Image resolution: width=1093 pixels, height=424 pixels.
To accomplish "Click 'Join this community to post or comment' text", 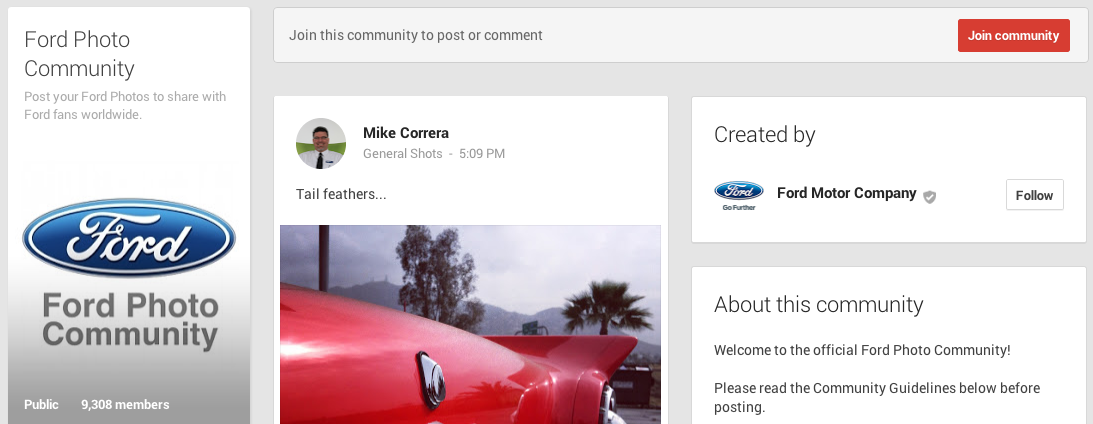I will coord(415,35).
